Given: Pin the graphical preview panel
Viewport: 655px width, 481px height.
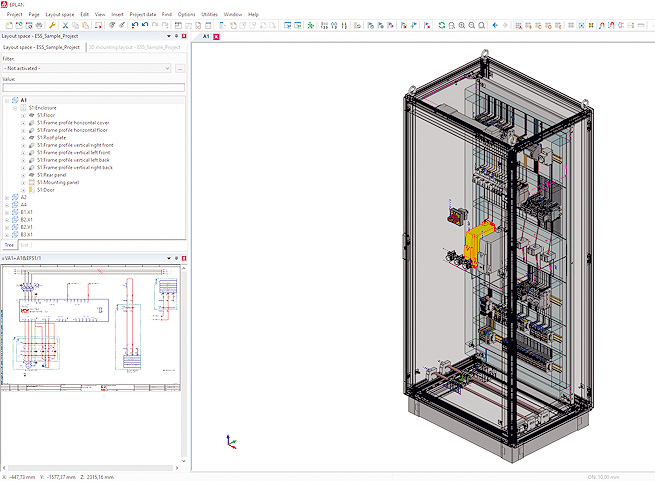Looking at the screenshot, I should pyautogui.click(x=176, y=258).
